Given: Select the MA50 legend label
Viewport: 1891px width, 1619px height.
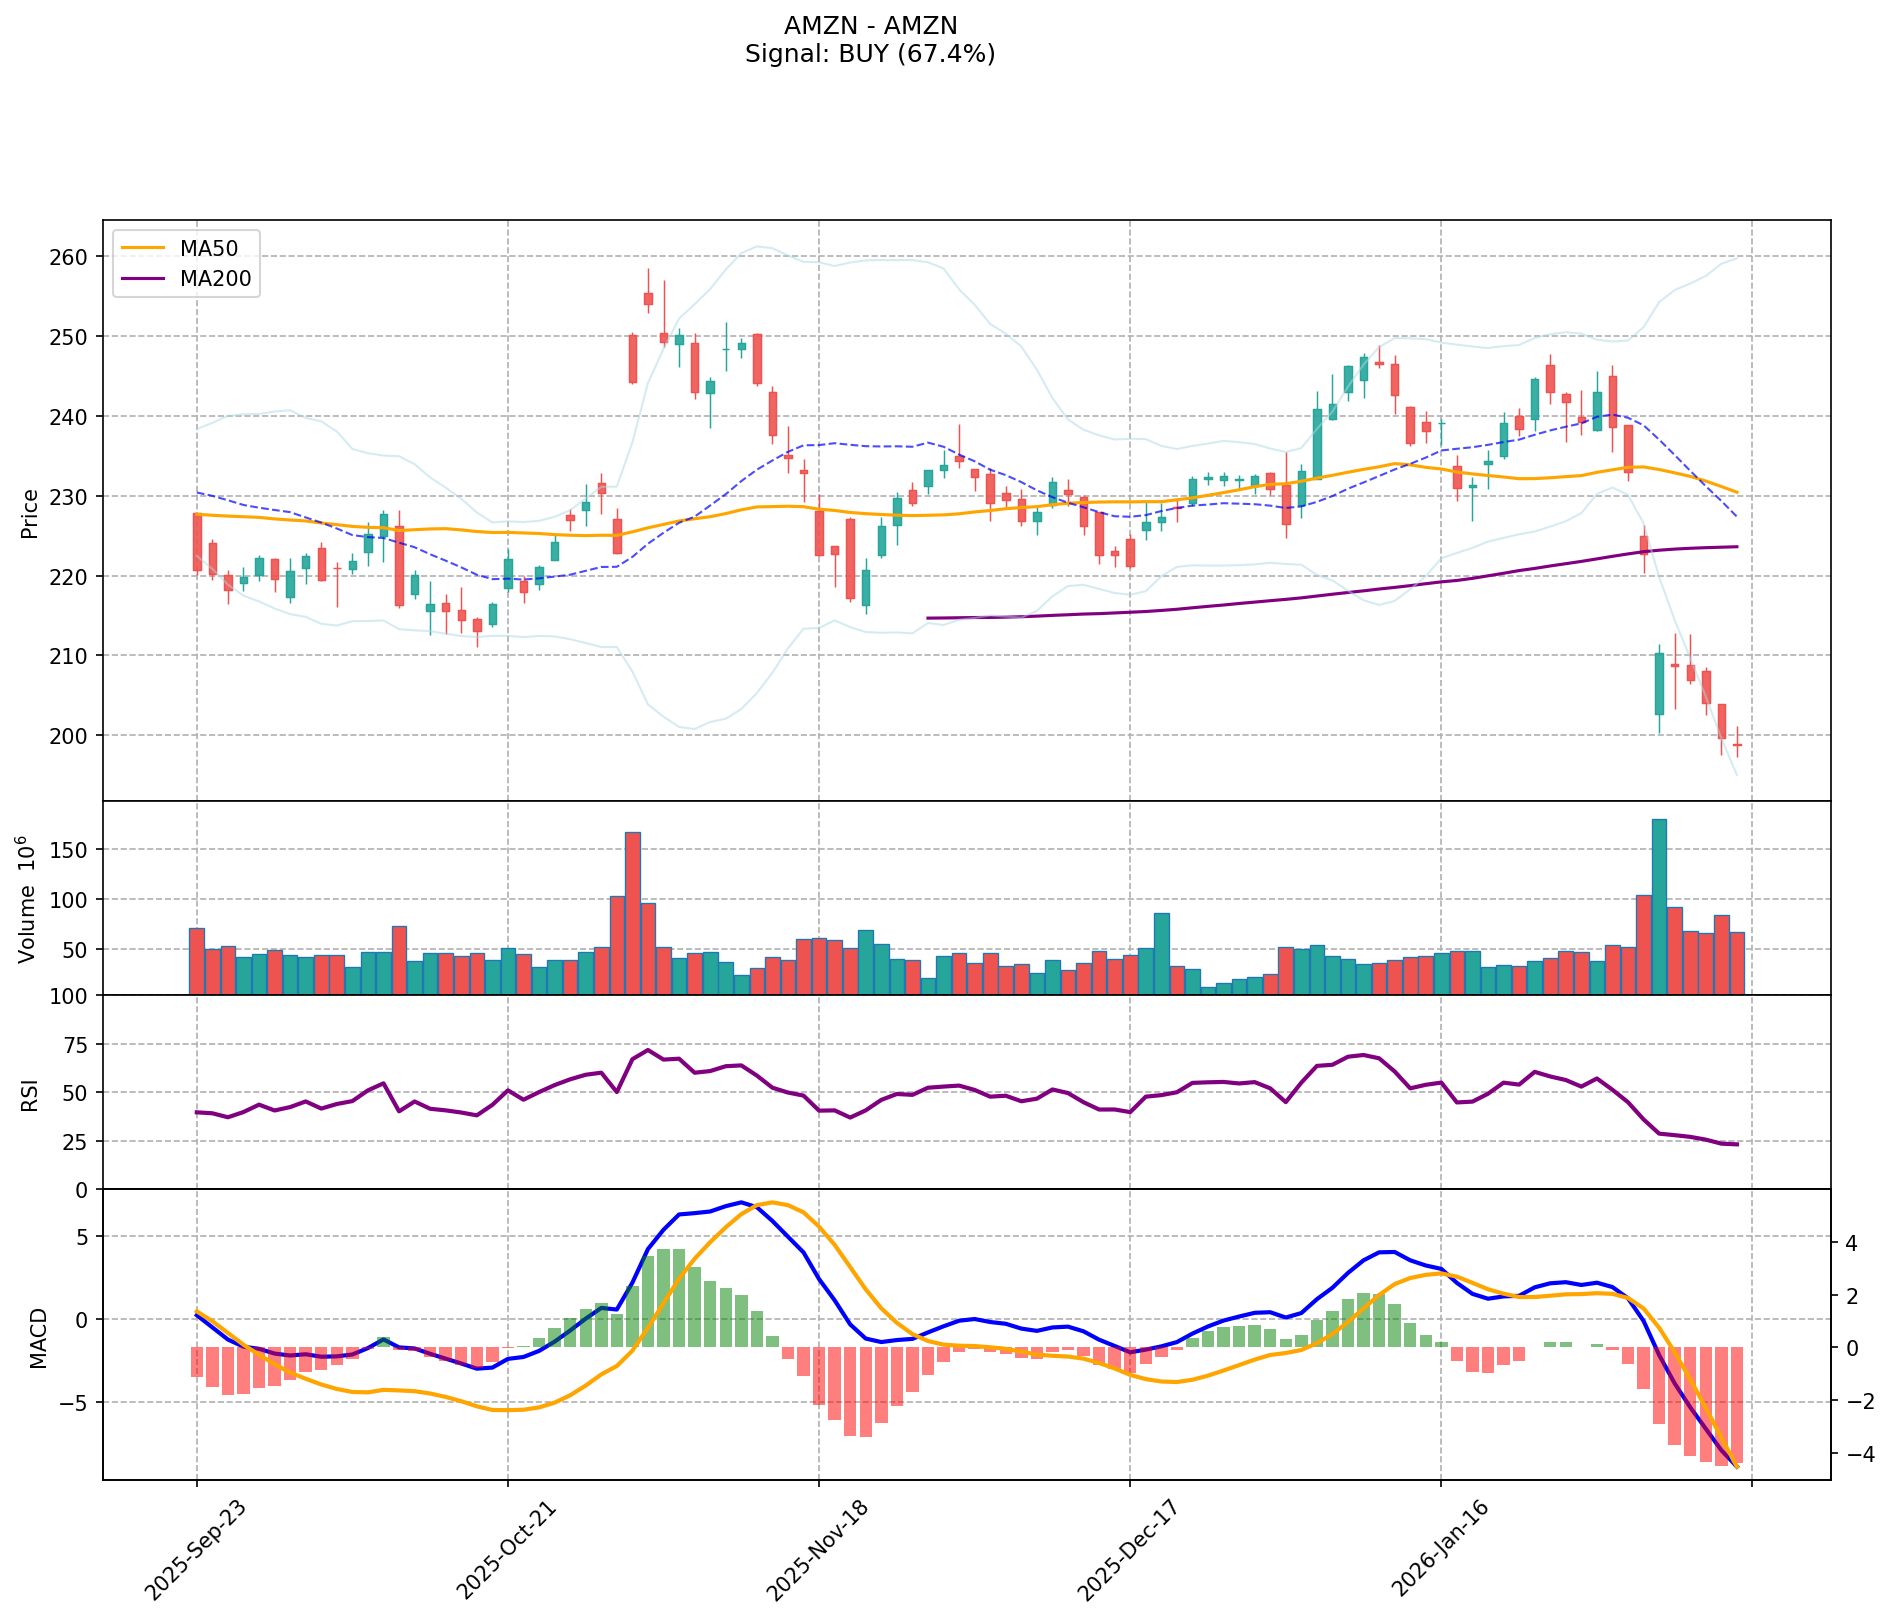Looking at the screenshot, I should click(x=208, y=249).
